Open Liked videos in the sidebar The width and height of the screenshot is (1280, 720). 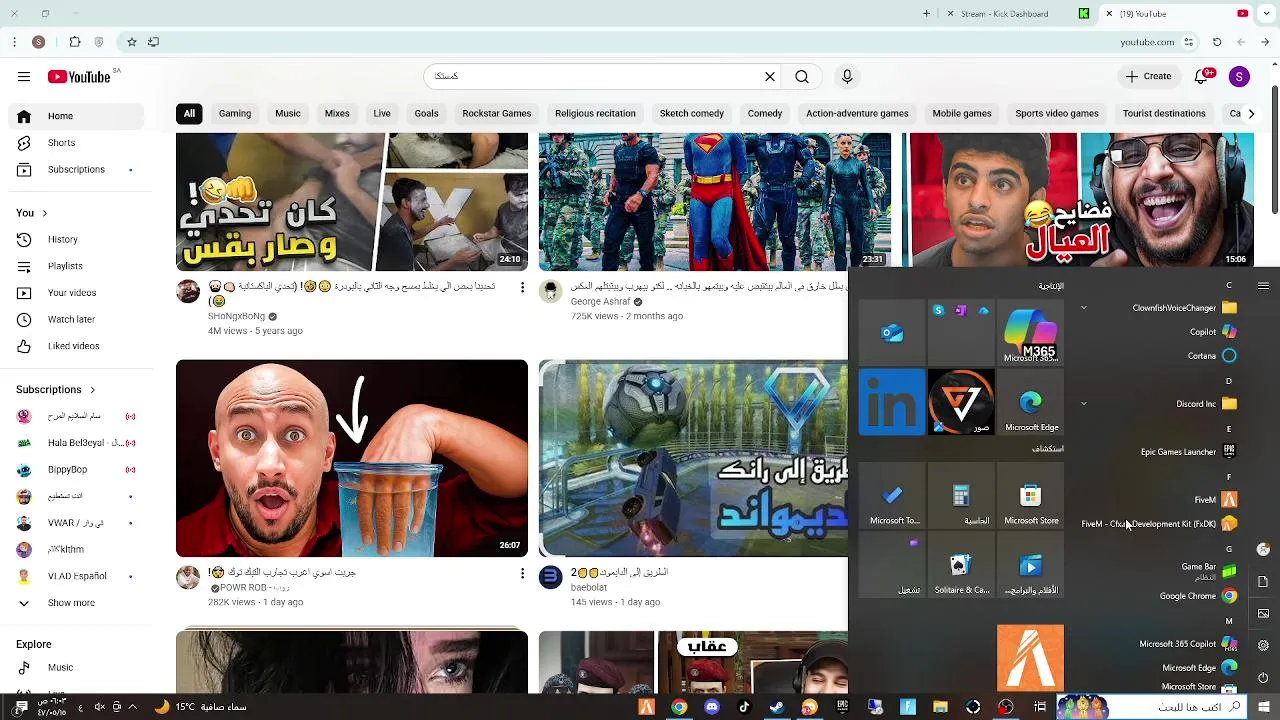click(x=77, y=346)
